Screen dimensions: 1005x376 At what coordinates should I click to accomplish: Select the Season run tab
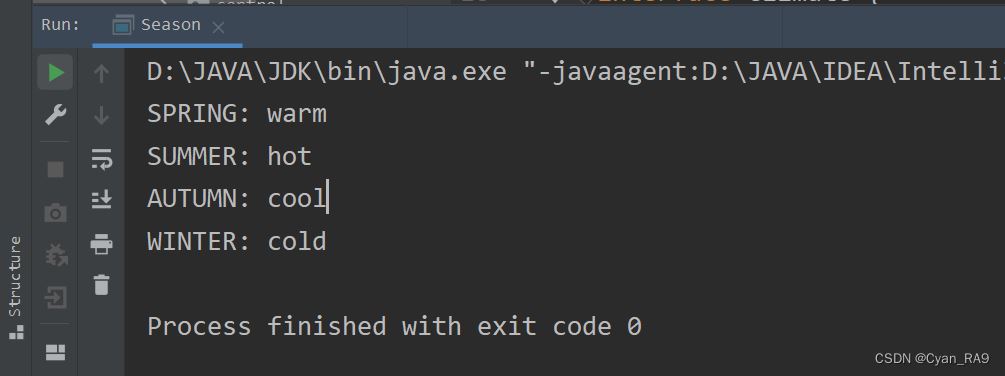click(x=157, y=26)
